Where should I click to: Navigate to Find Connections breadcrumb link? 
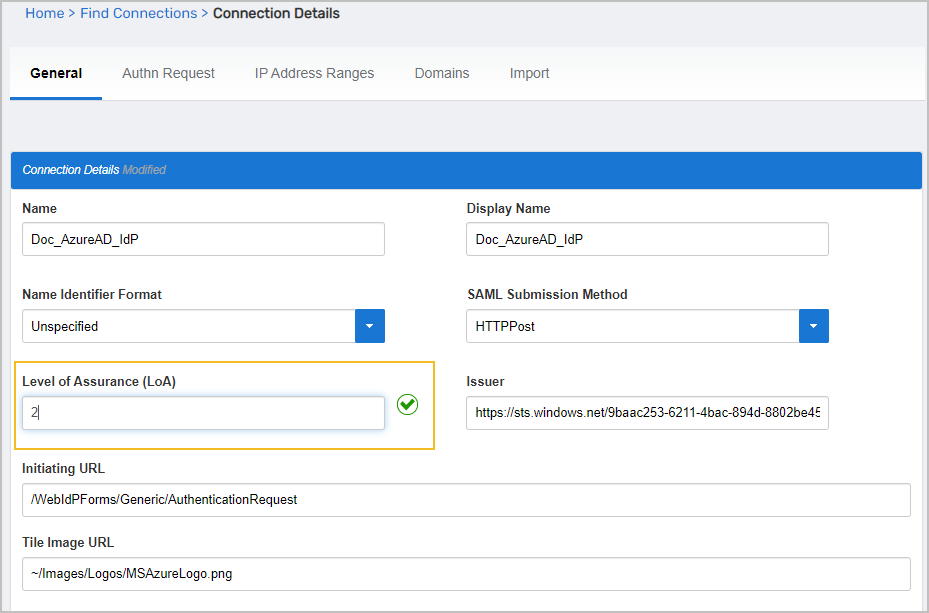click(x=139, y=13)
